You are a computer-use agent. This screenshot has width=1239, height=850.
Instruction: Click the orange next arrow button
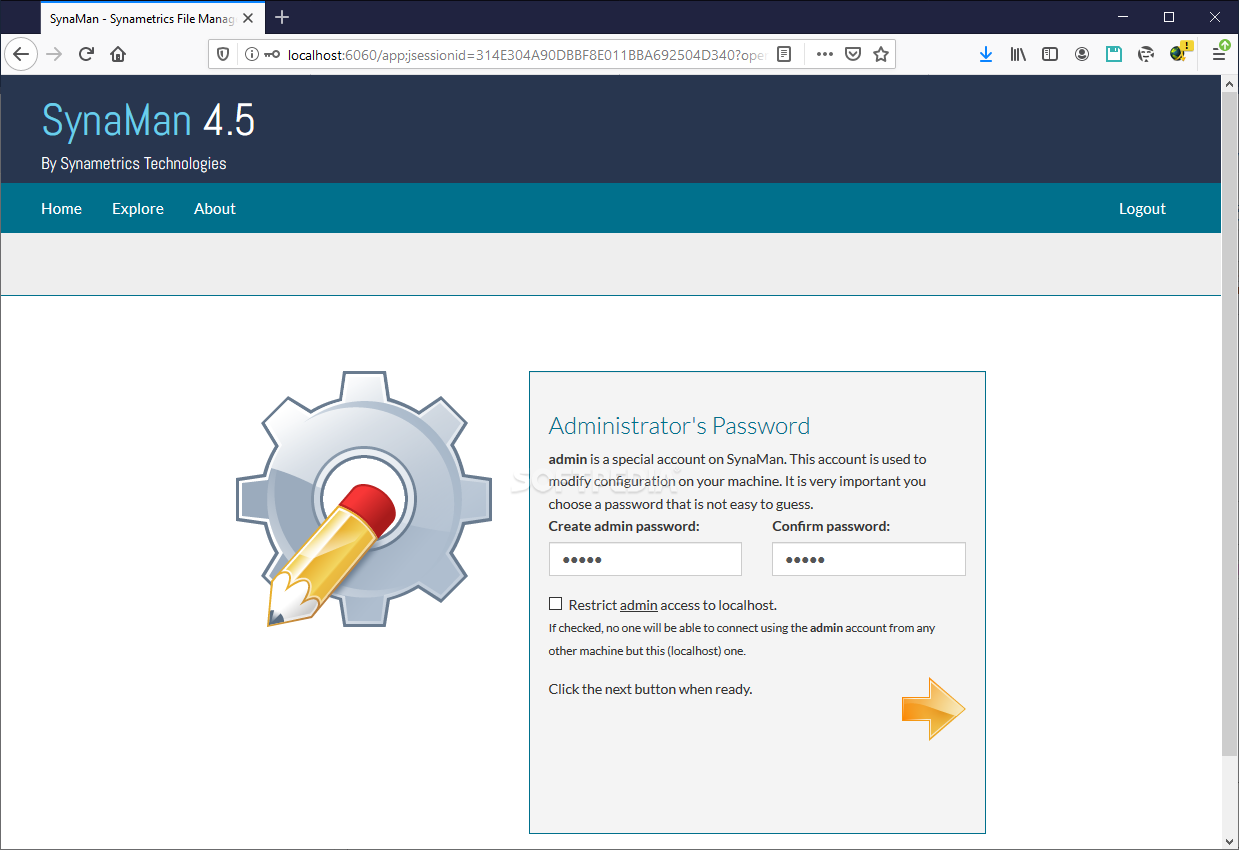[933, 709]
